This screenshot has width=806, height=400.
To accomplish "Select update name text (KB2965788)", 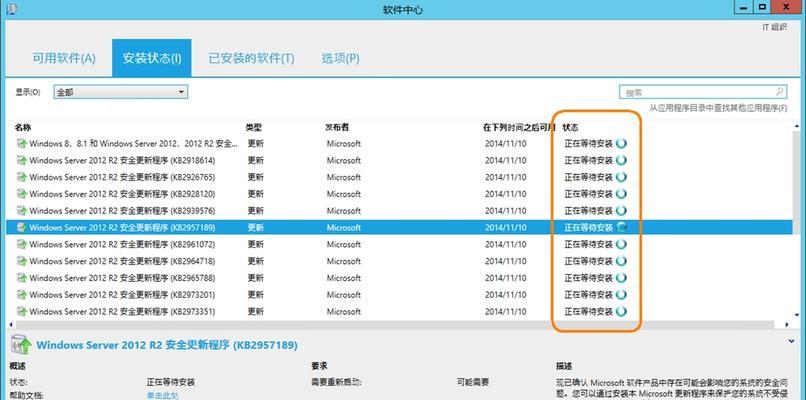I will (x=122, y=278).
